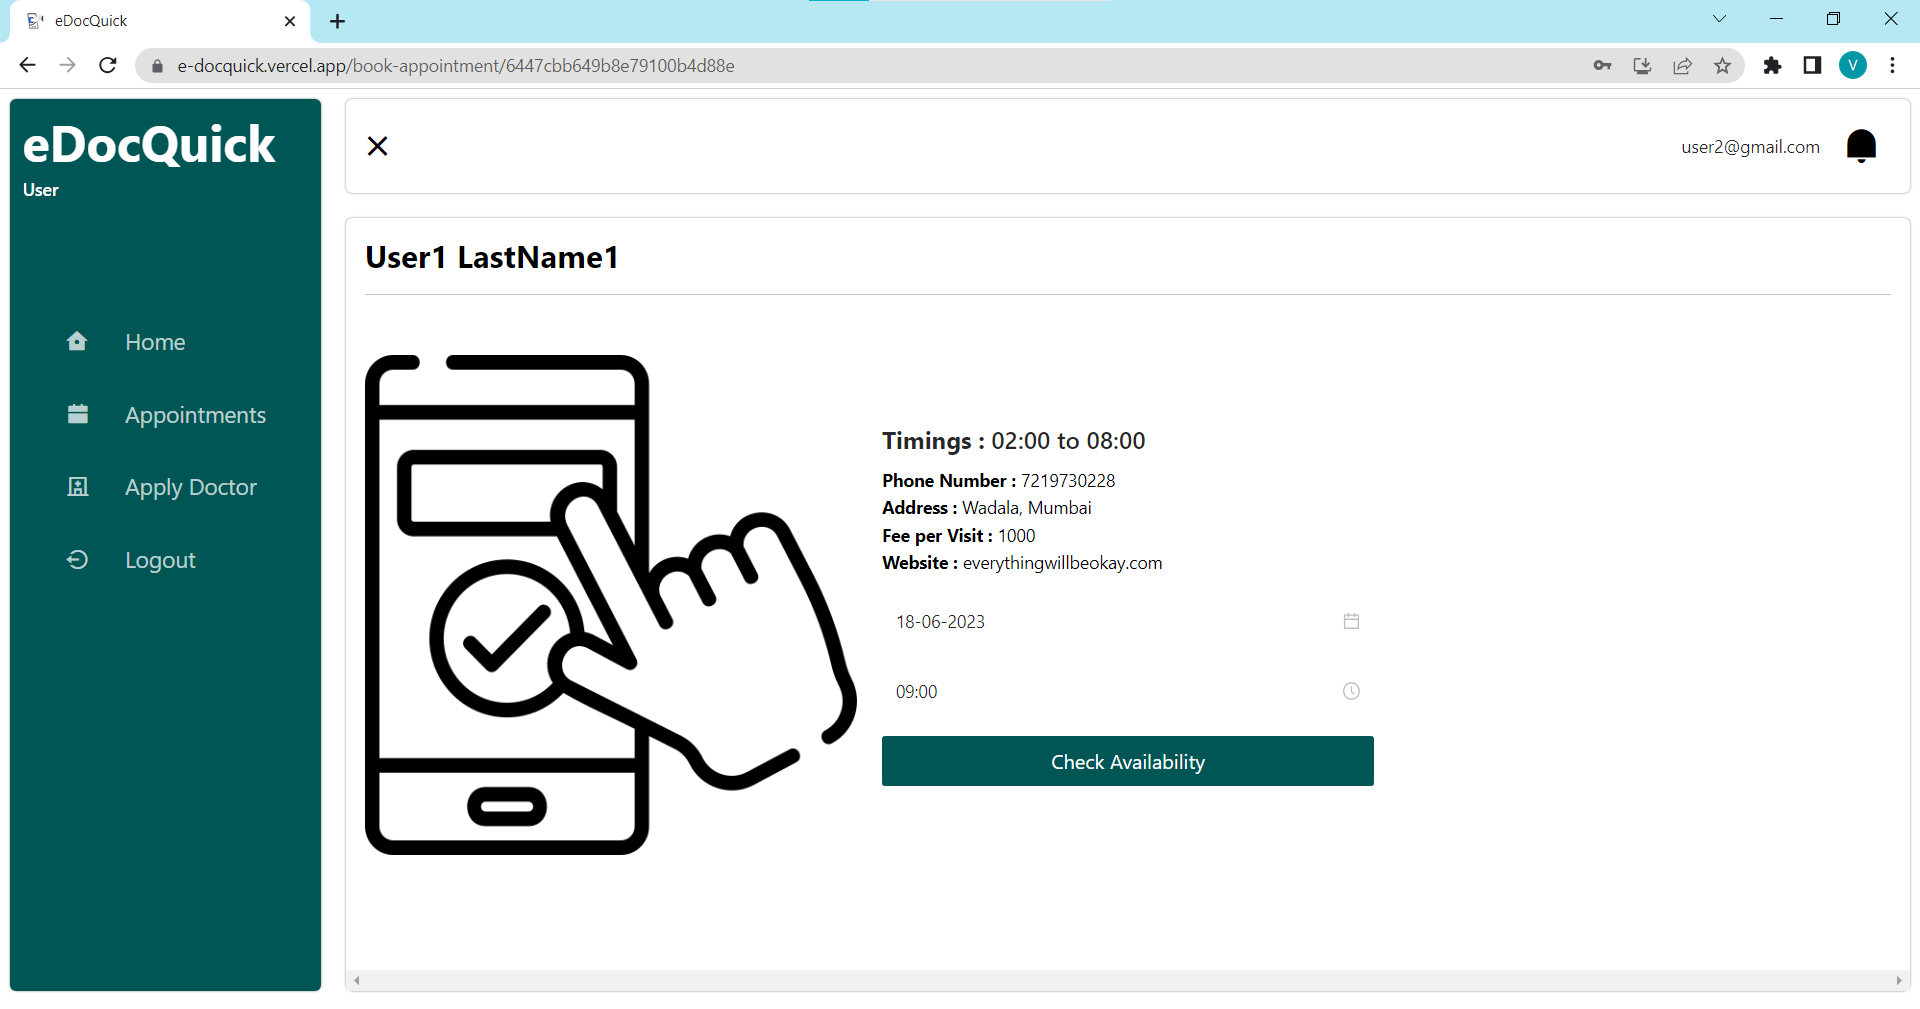Click the Home house icon
The image size is (1920, 1009).
[77, 341]
